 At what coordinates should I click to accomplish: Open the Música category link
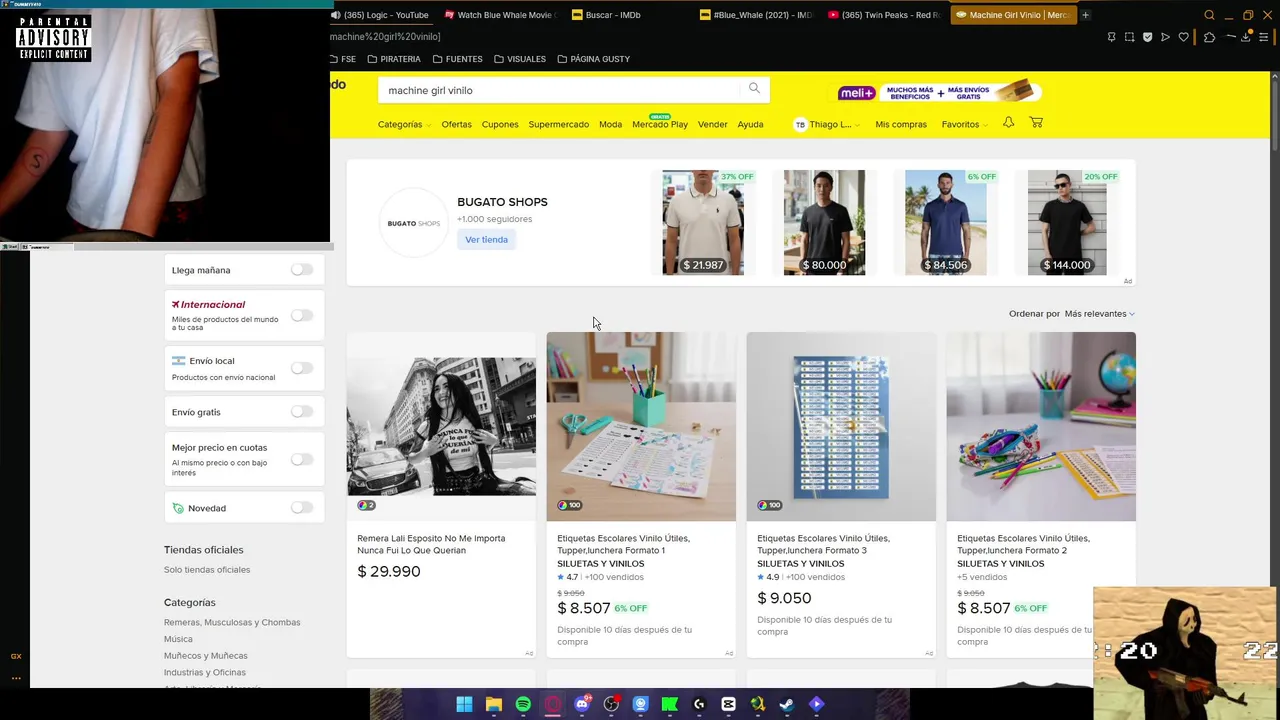178,639
